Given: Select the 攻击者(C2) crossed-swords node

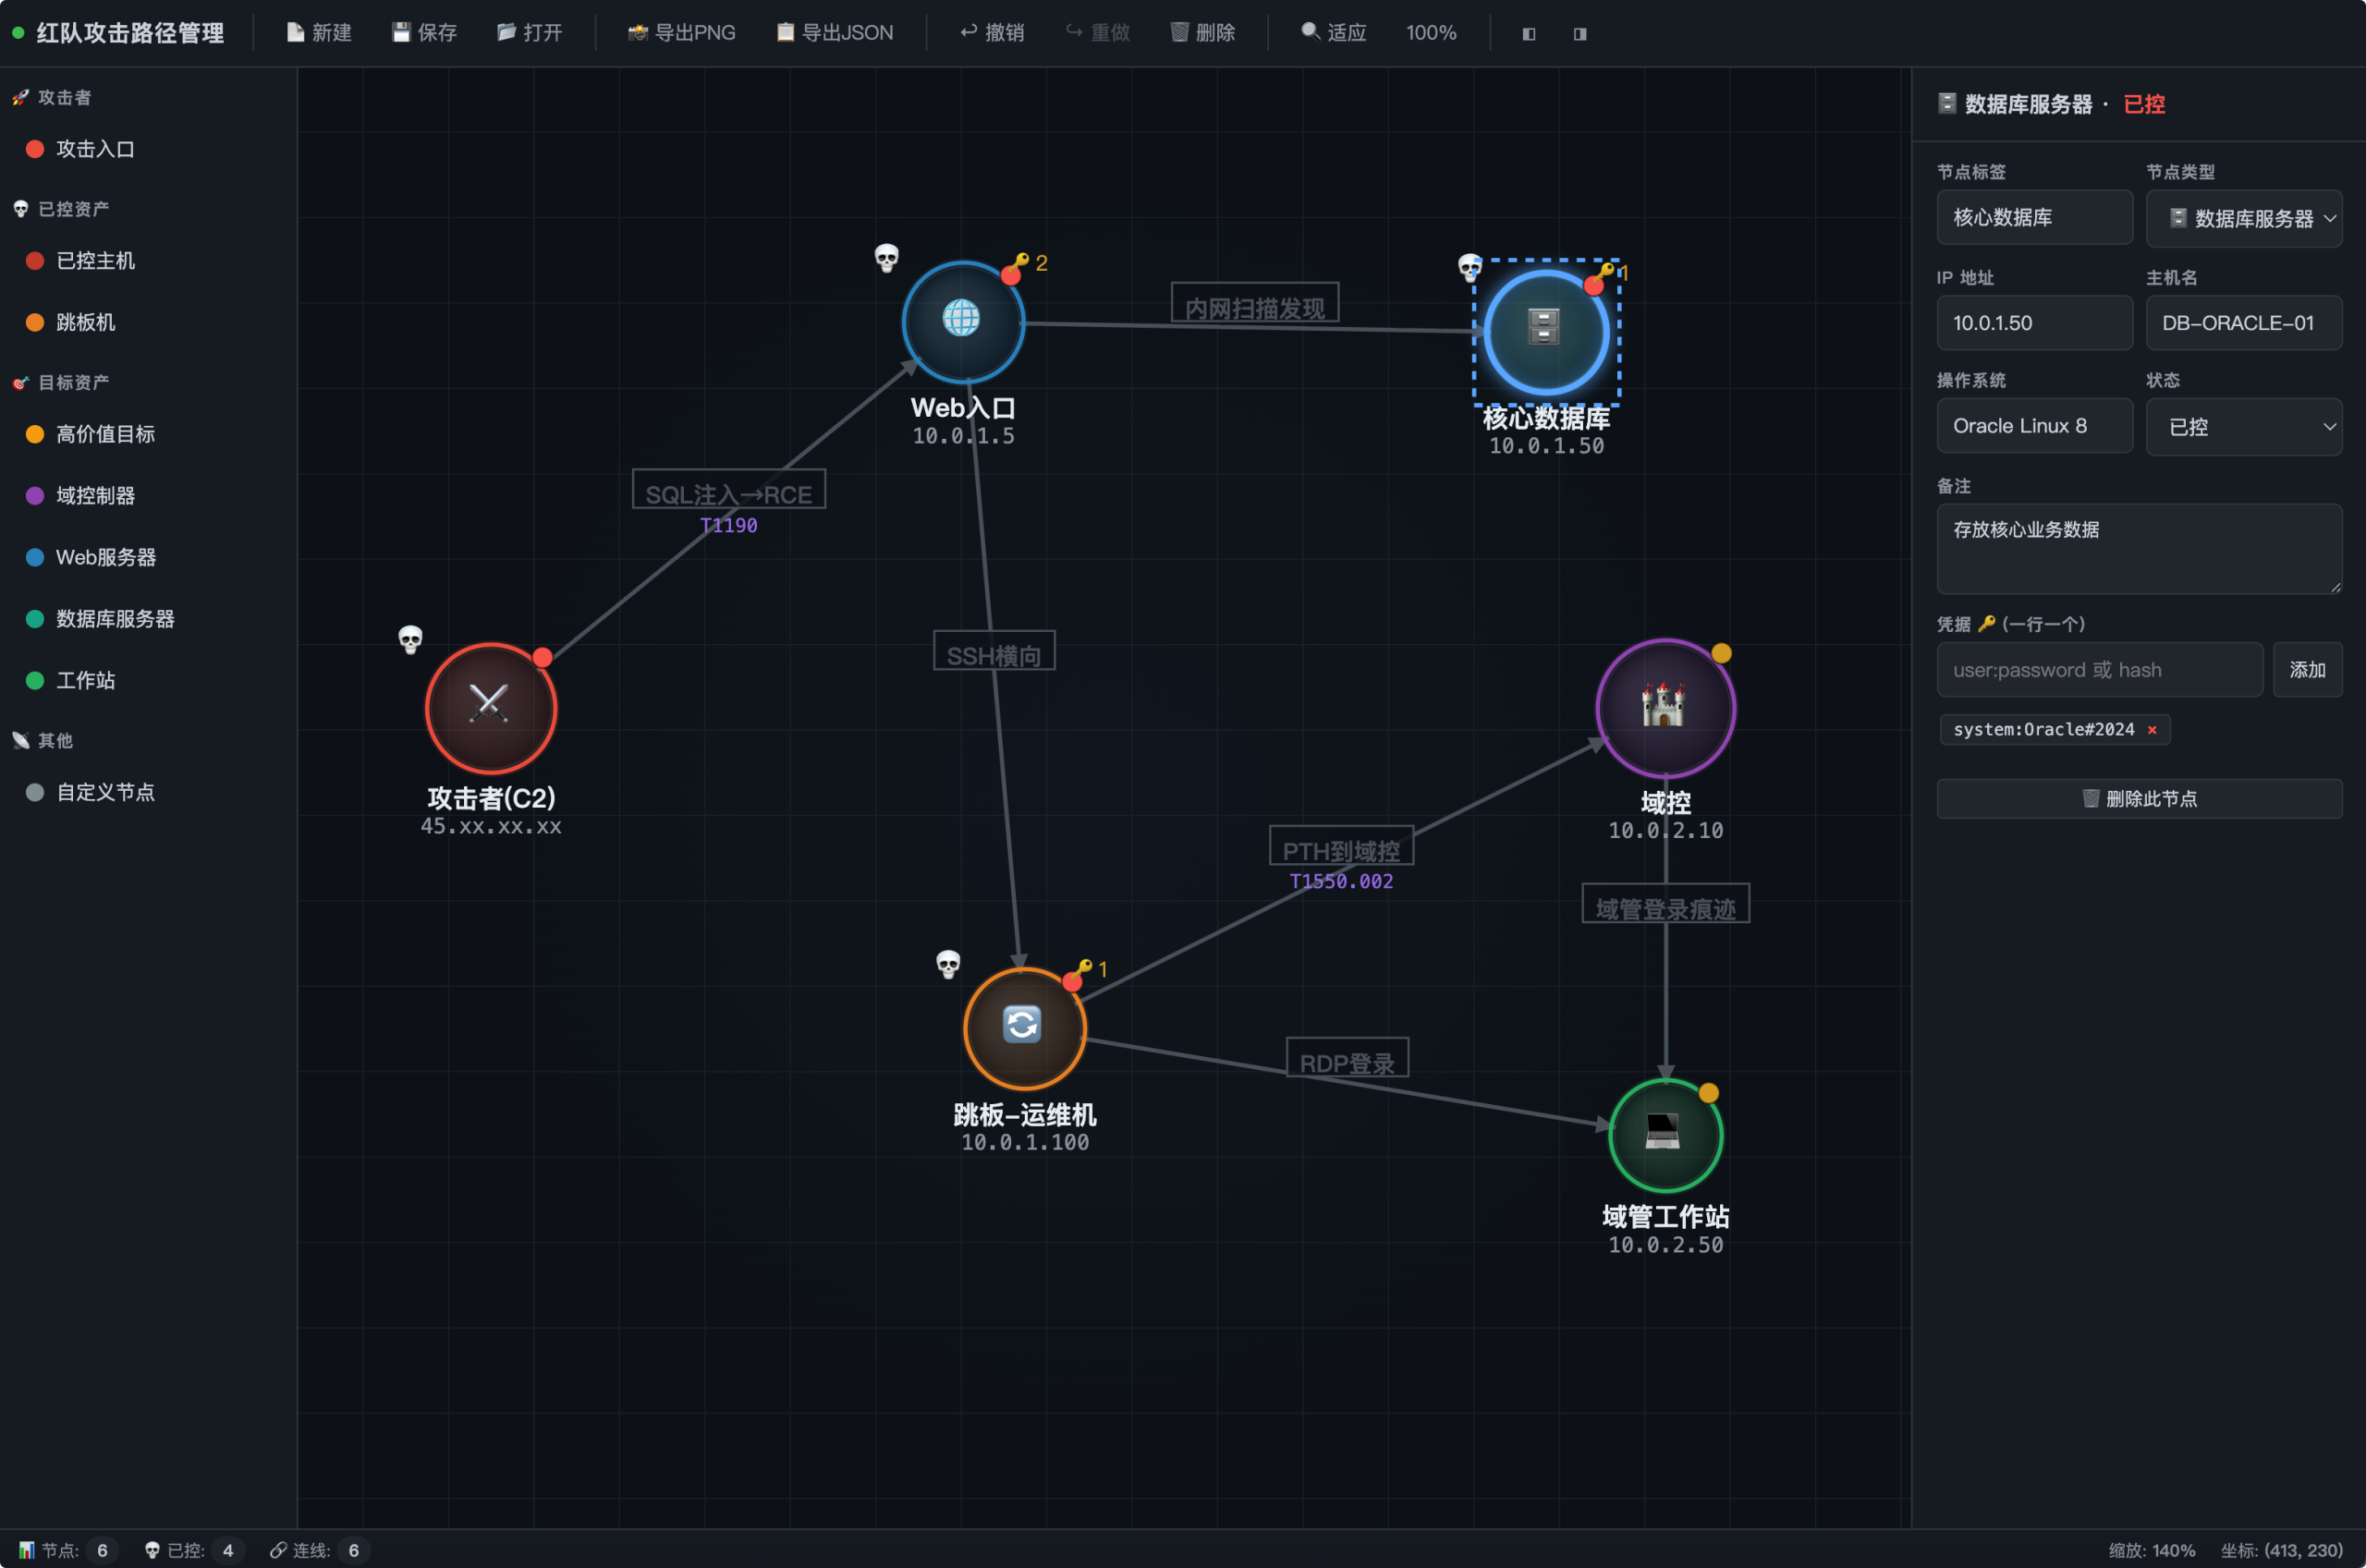Looking at the screenshot, I should click(x=490, y=708).
